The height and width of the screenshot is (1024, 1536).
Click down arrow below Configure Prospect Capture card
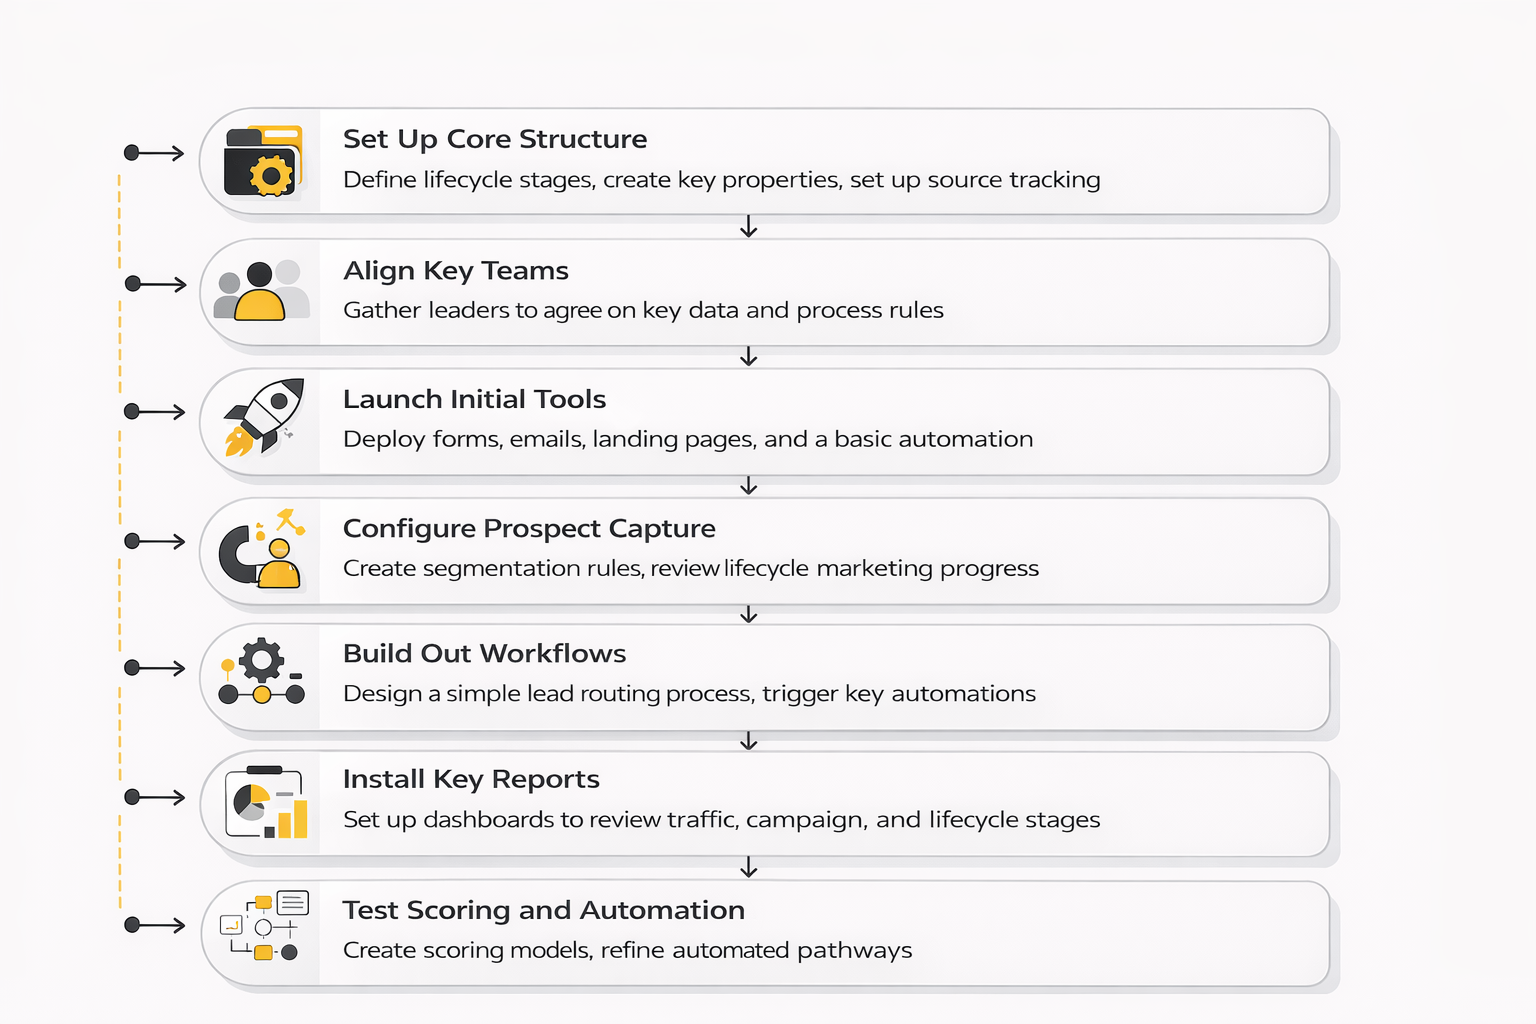click(748, 614)
